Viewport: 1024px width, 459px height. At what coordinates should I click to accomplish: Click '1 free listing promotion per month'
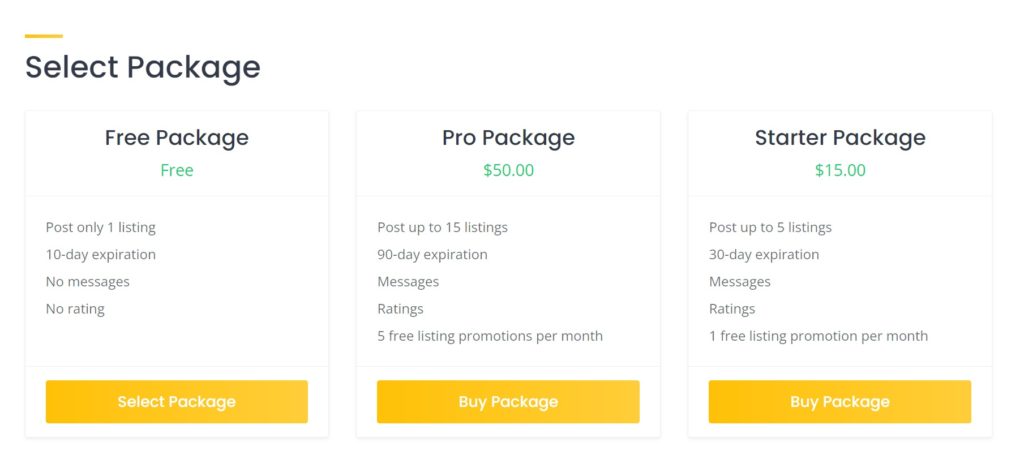click(x=818, y=336)
